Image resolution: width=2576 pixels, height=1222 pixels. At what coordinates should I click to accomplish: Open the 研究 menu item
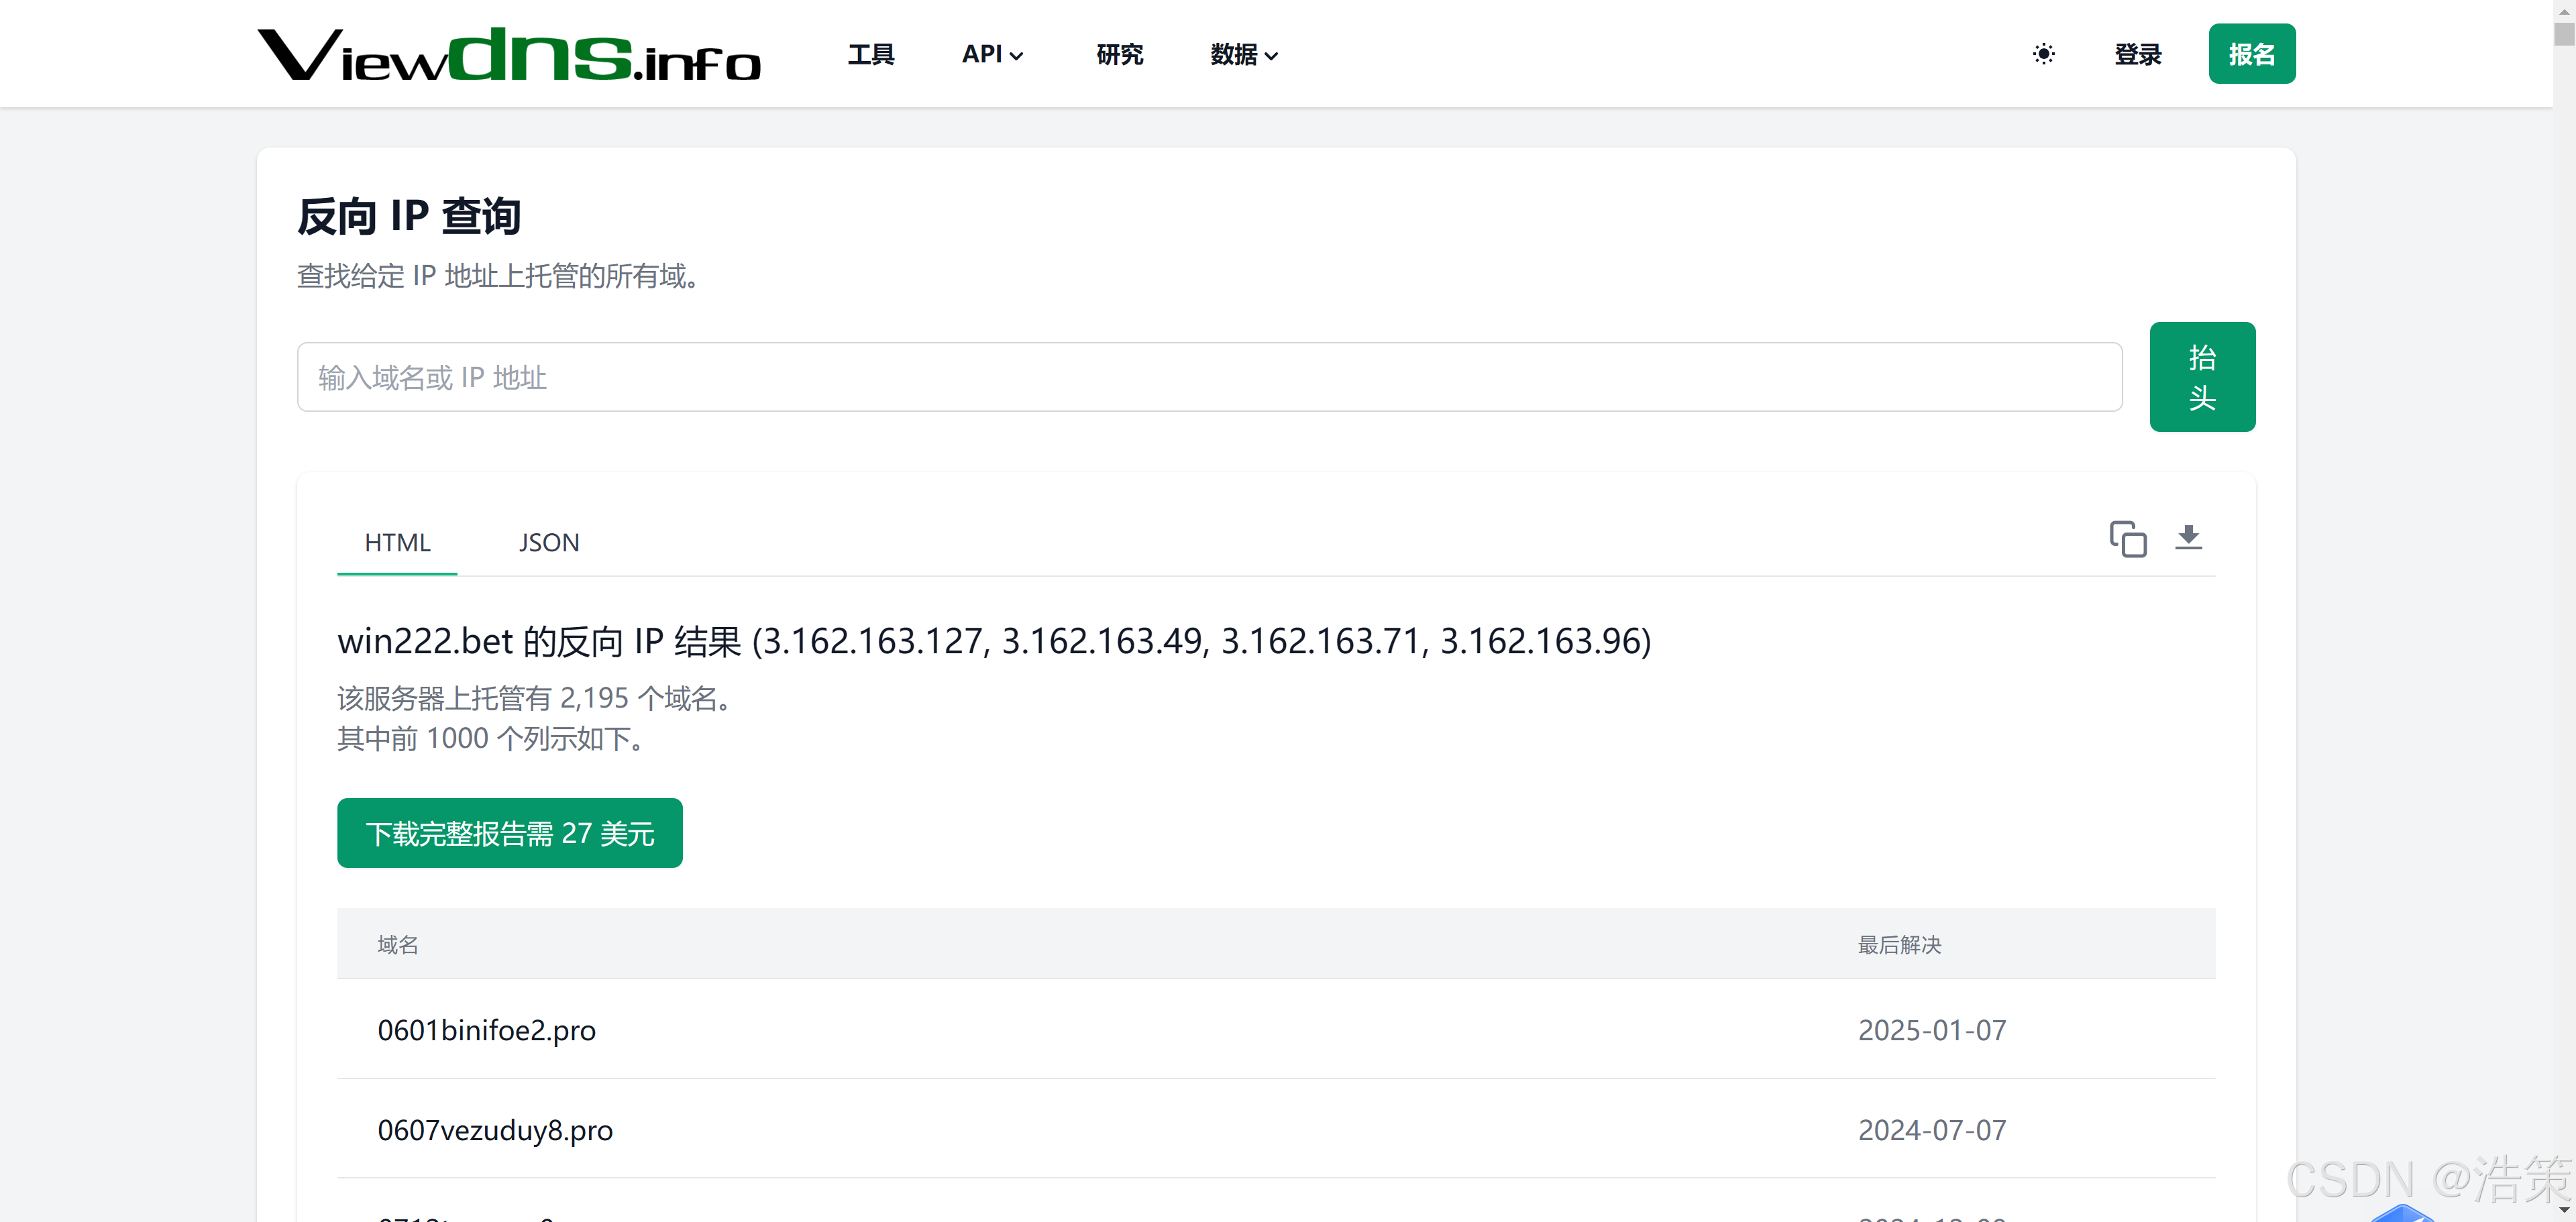1119,54
